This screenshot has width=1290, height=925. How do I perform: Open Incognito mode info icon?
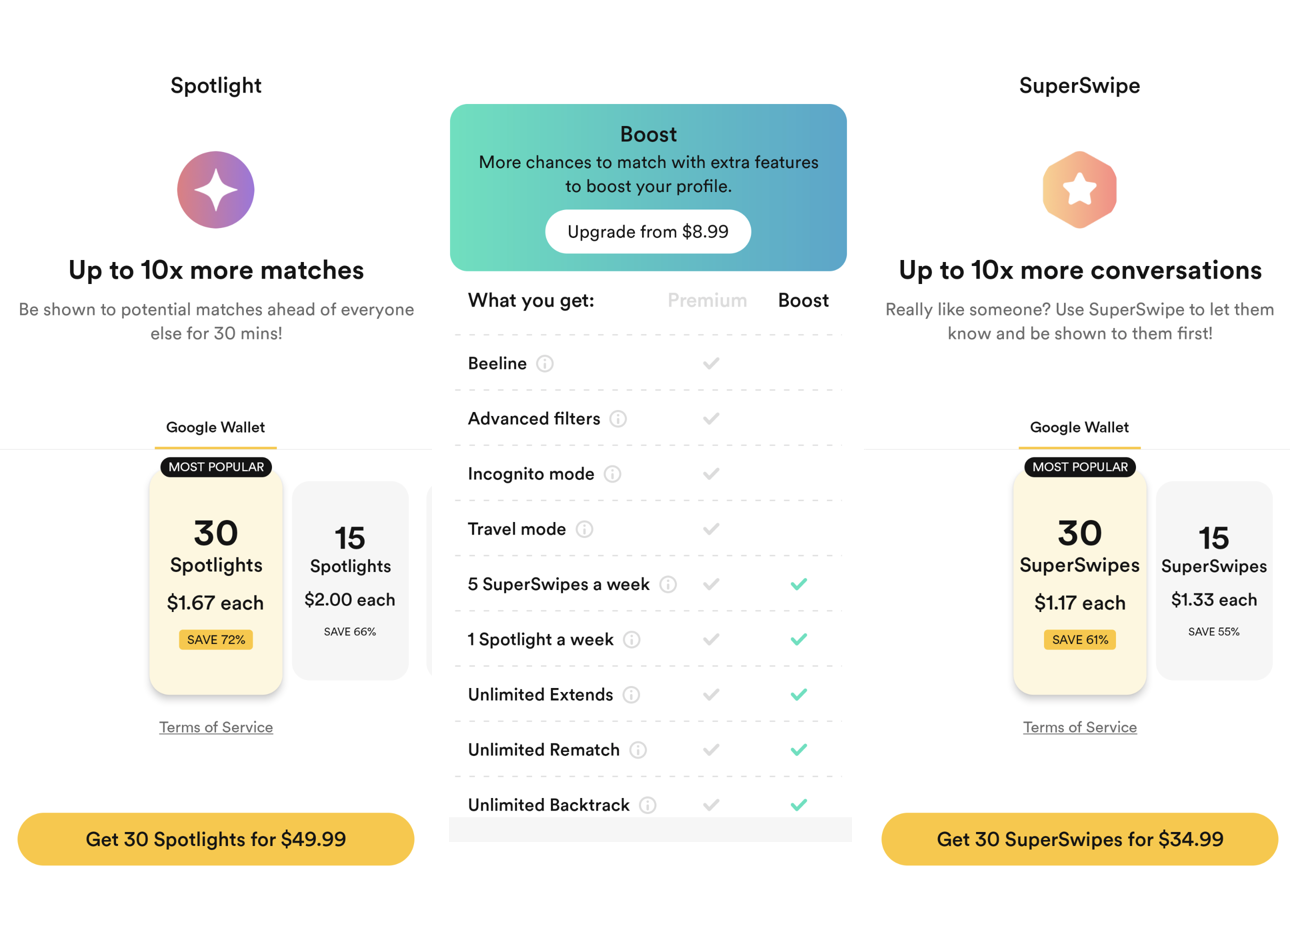pos(612,474)
